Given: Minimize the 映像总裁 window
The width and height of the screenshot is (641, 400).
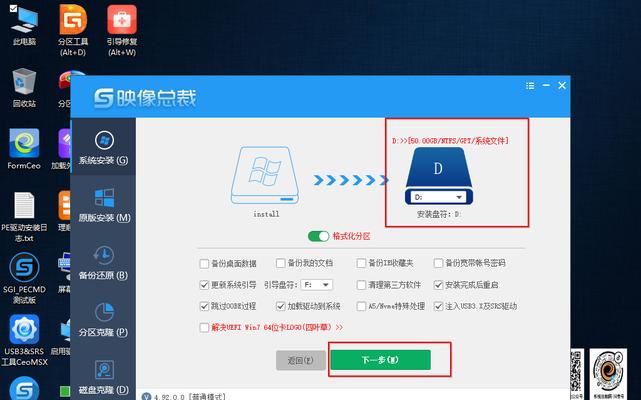Looking at the screenshot, I should click(x=546, y=85).
